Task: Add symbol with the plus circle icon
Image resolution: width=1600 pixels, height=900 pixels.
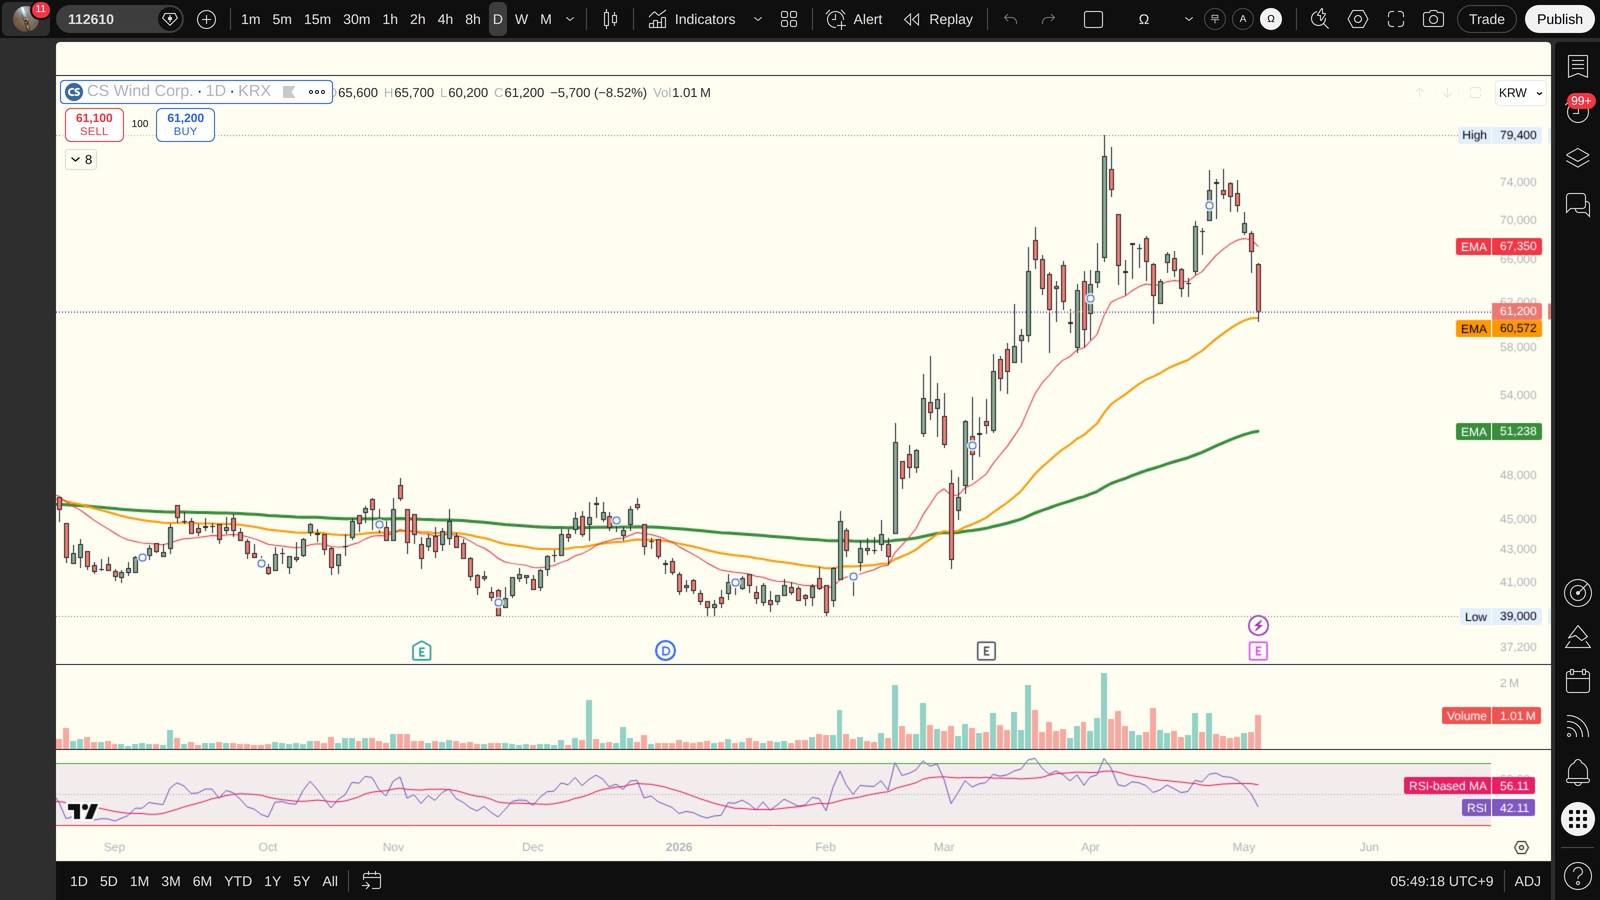Action: coord(206,19)
